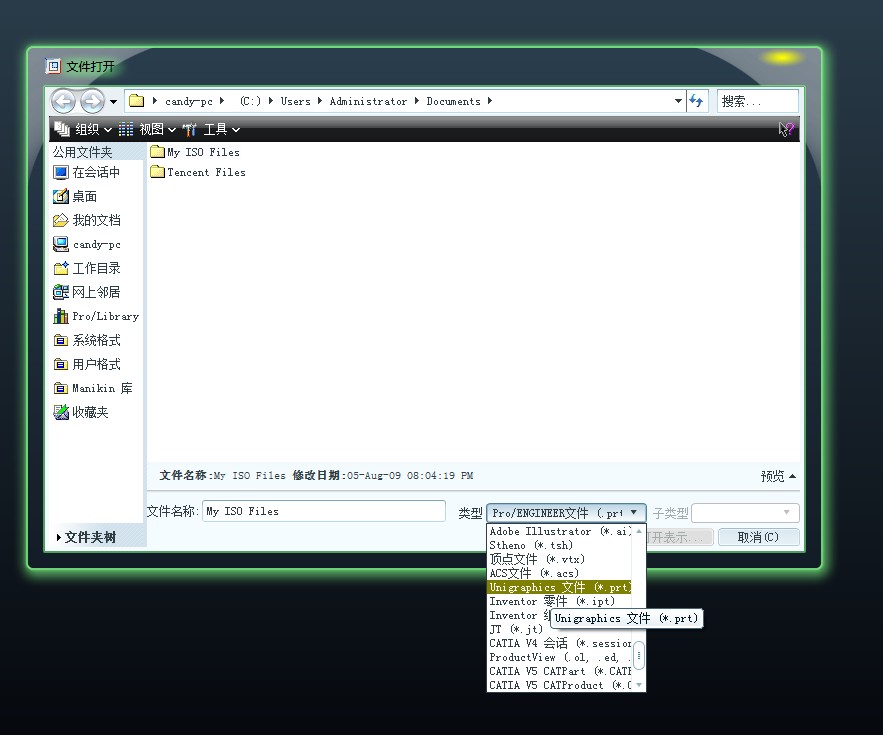
Task: Select the My ISO Files folder
Action: [195, 152]
